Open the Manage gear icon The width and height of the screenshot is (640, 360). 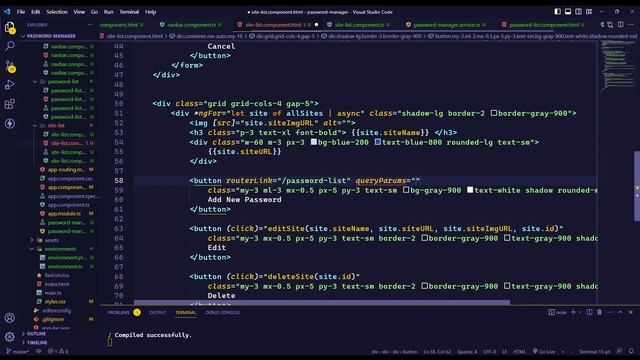tap(10, 336)
